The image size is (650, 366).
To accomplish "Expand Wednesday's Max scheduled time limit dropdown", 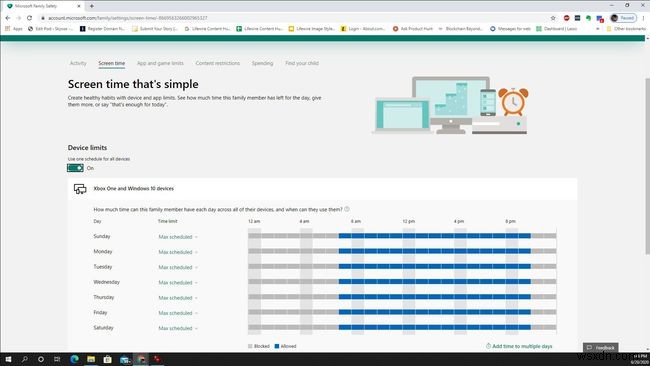I will coord(178,283).
